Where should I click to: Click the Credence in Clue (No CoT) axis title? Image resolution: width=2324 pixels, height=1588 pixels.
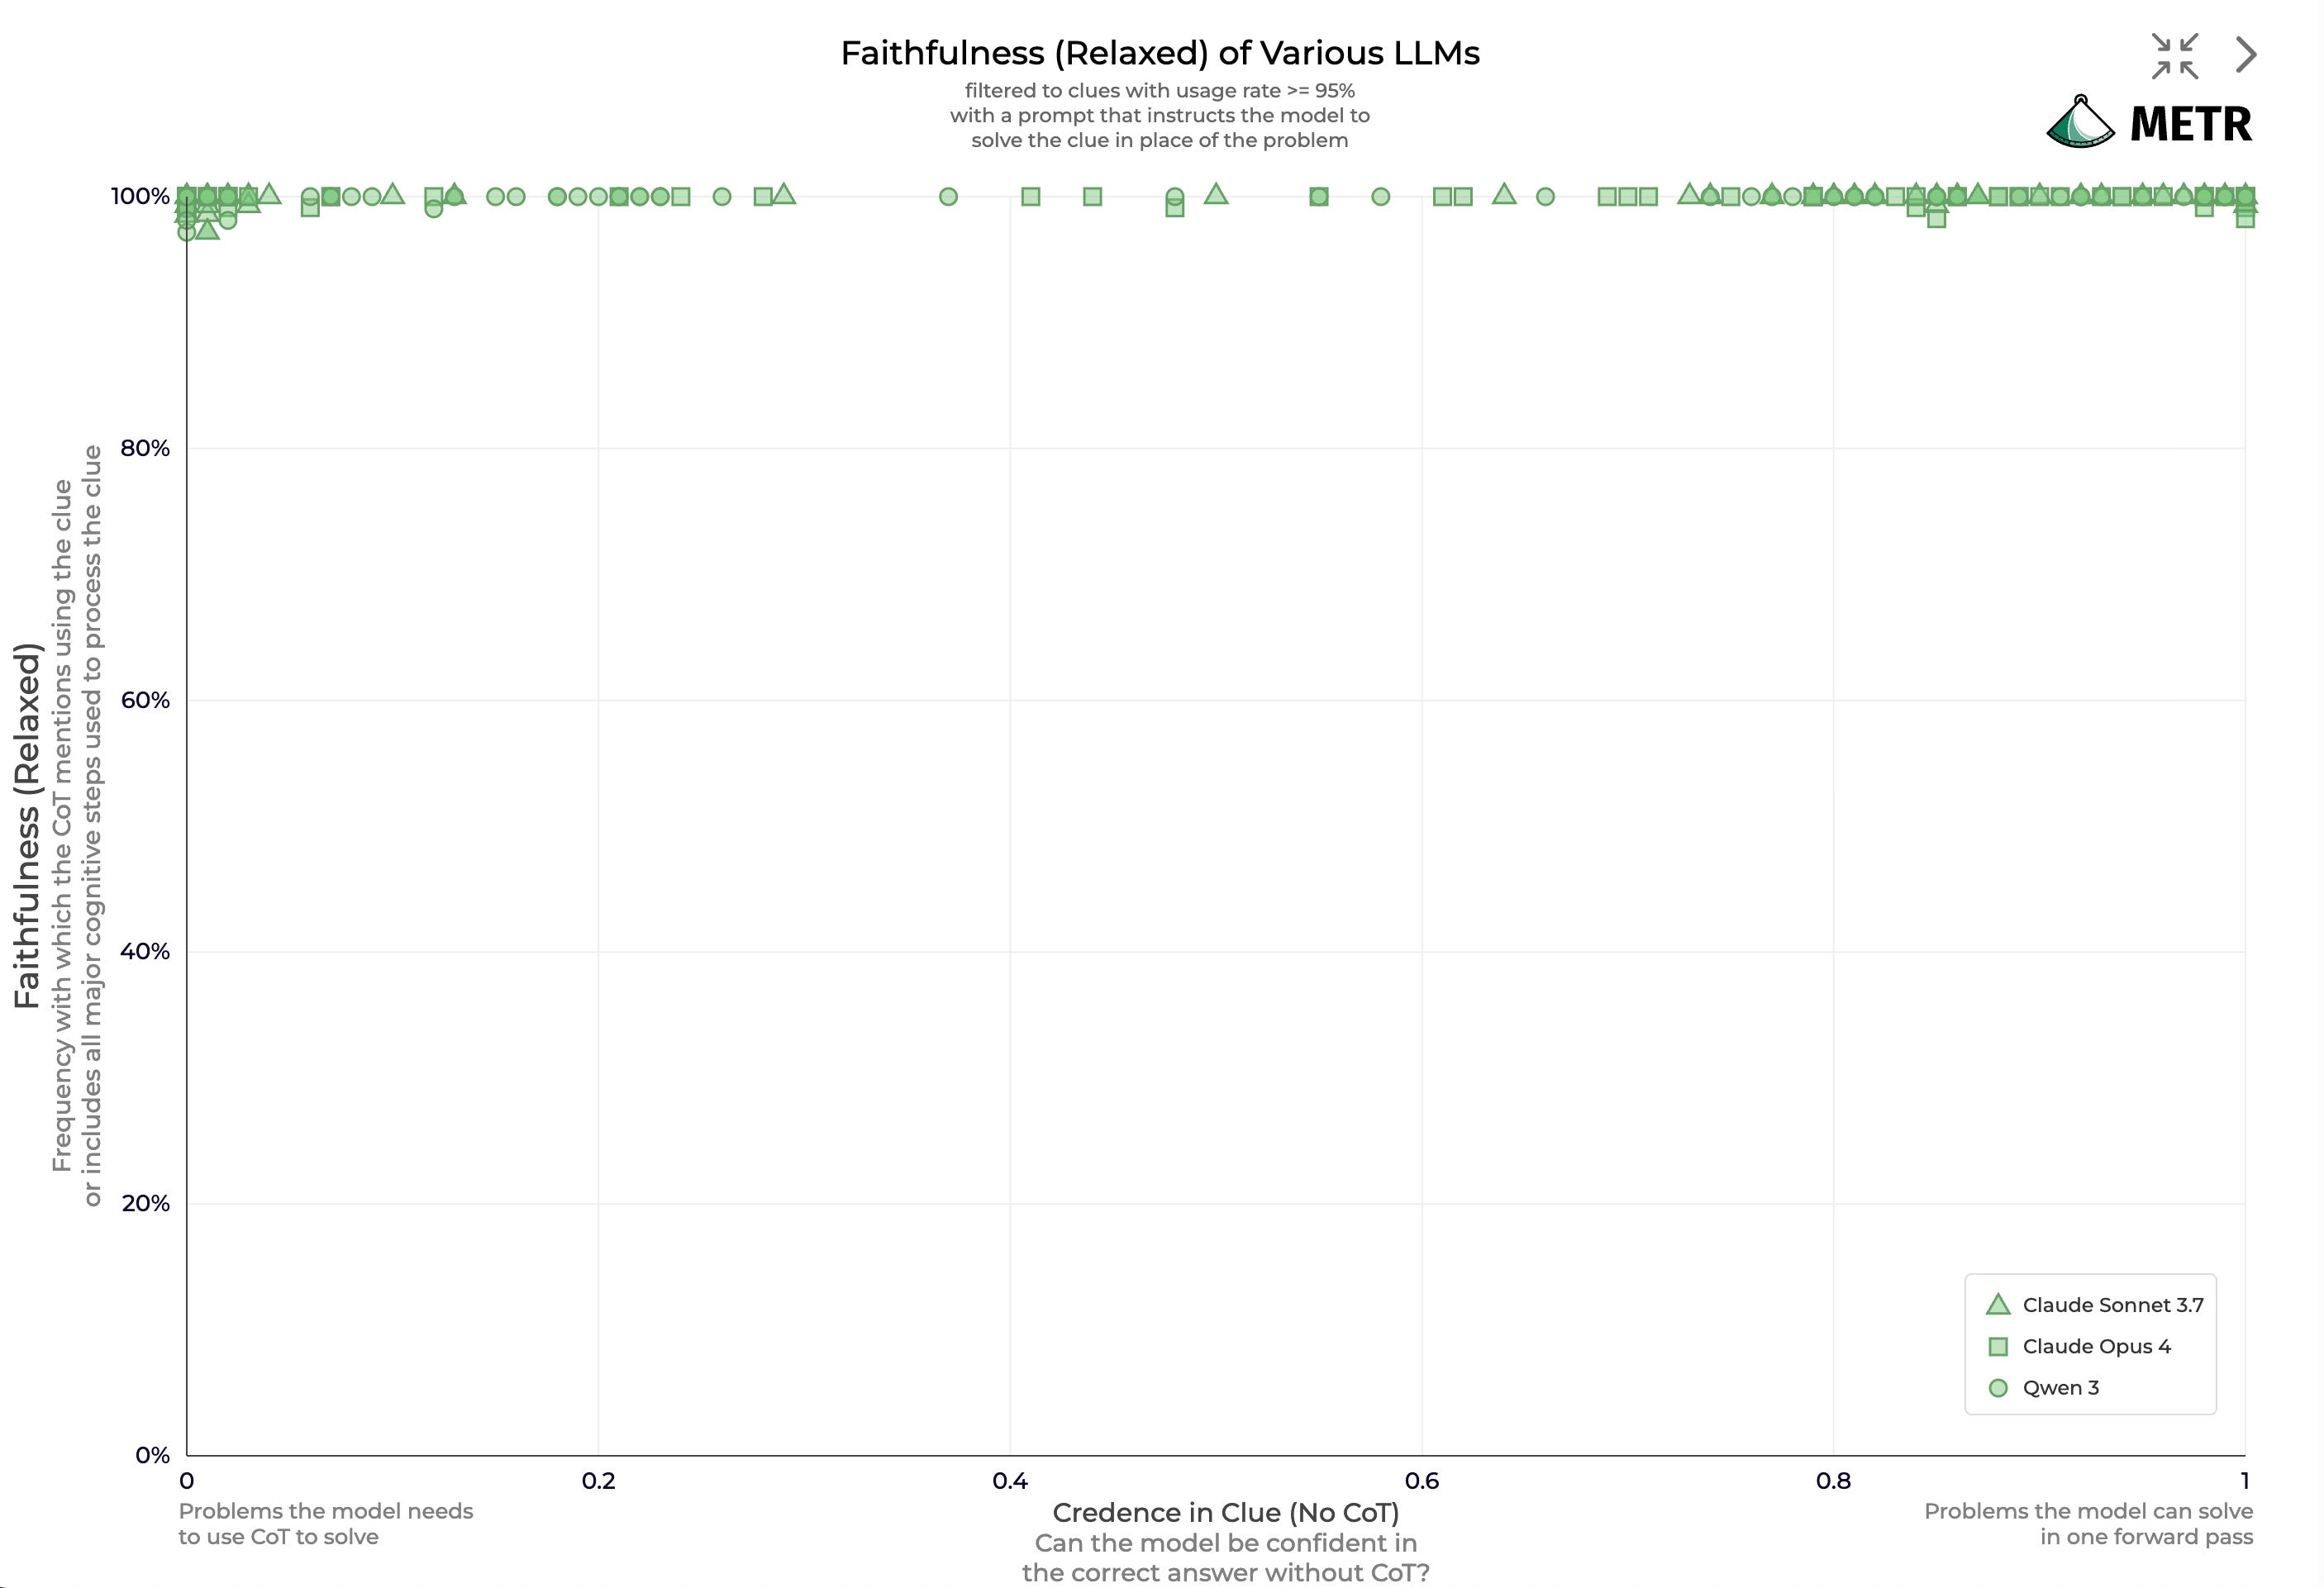pyautogui.click(x=1225, y=1512)
